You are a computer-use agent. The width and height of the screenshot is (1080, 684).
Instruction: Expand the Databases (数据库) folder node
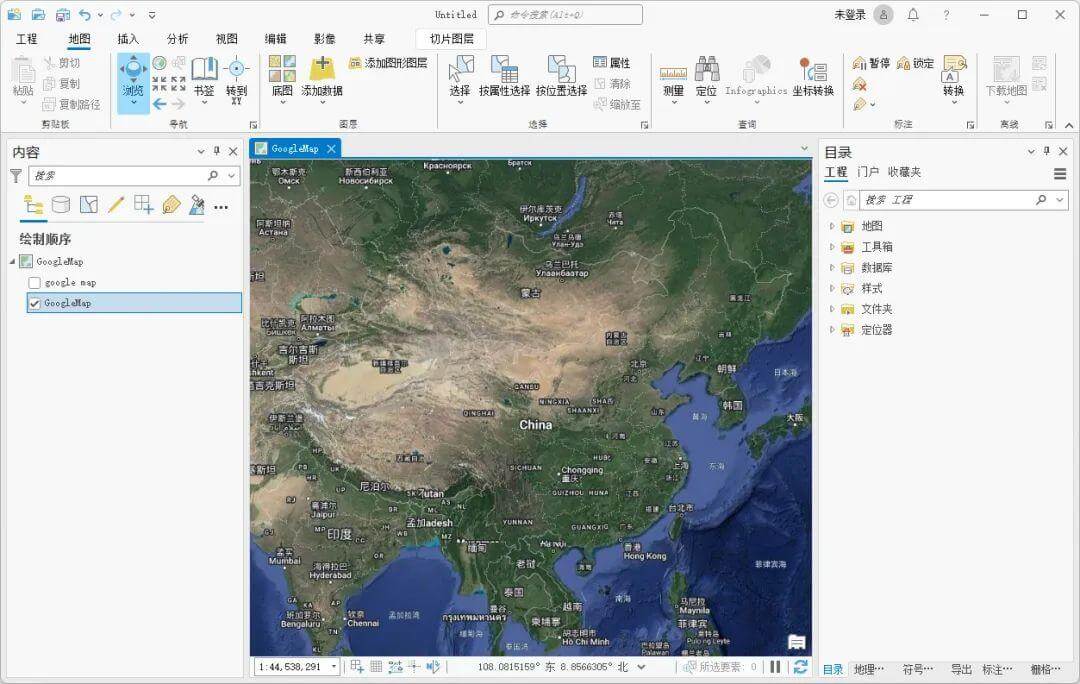[x=832, y=268]
